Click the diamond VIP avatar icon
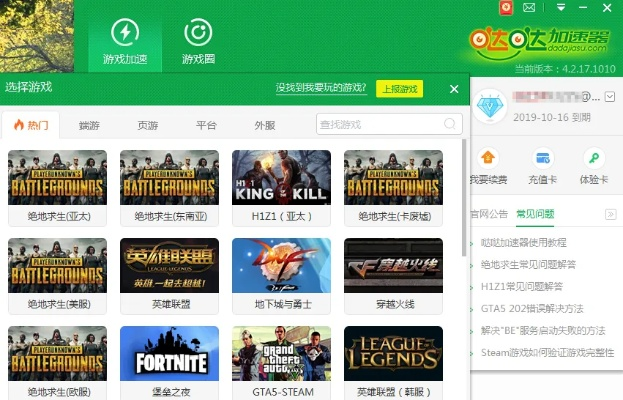623x400 pixels. click(x=490, y=105)
